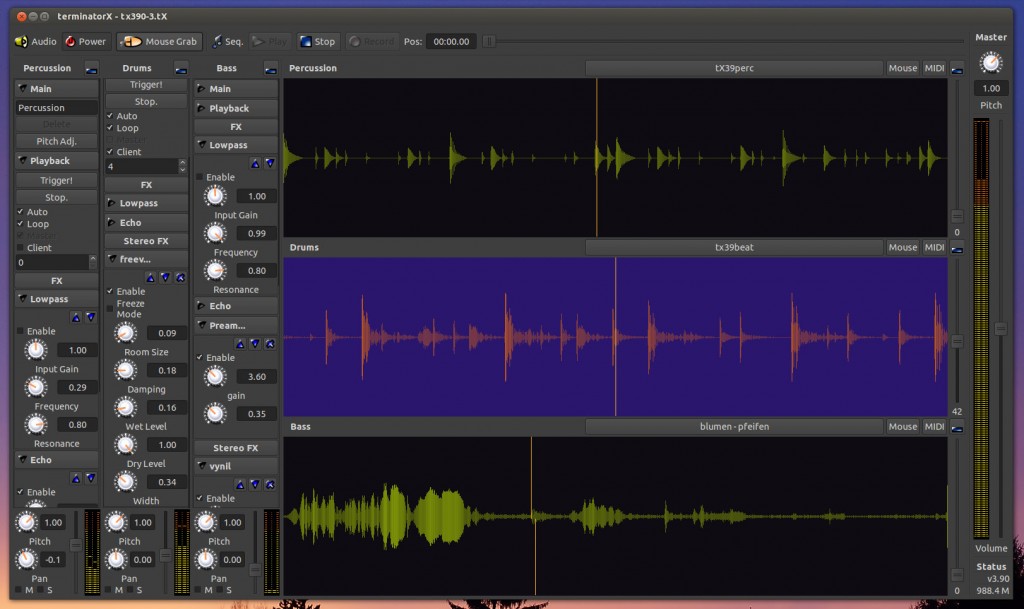This screenshot has height=609, width=1024.
Task: Open the Bass MIDI mapping menu
Action: pos(934,426)
